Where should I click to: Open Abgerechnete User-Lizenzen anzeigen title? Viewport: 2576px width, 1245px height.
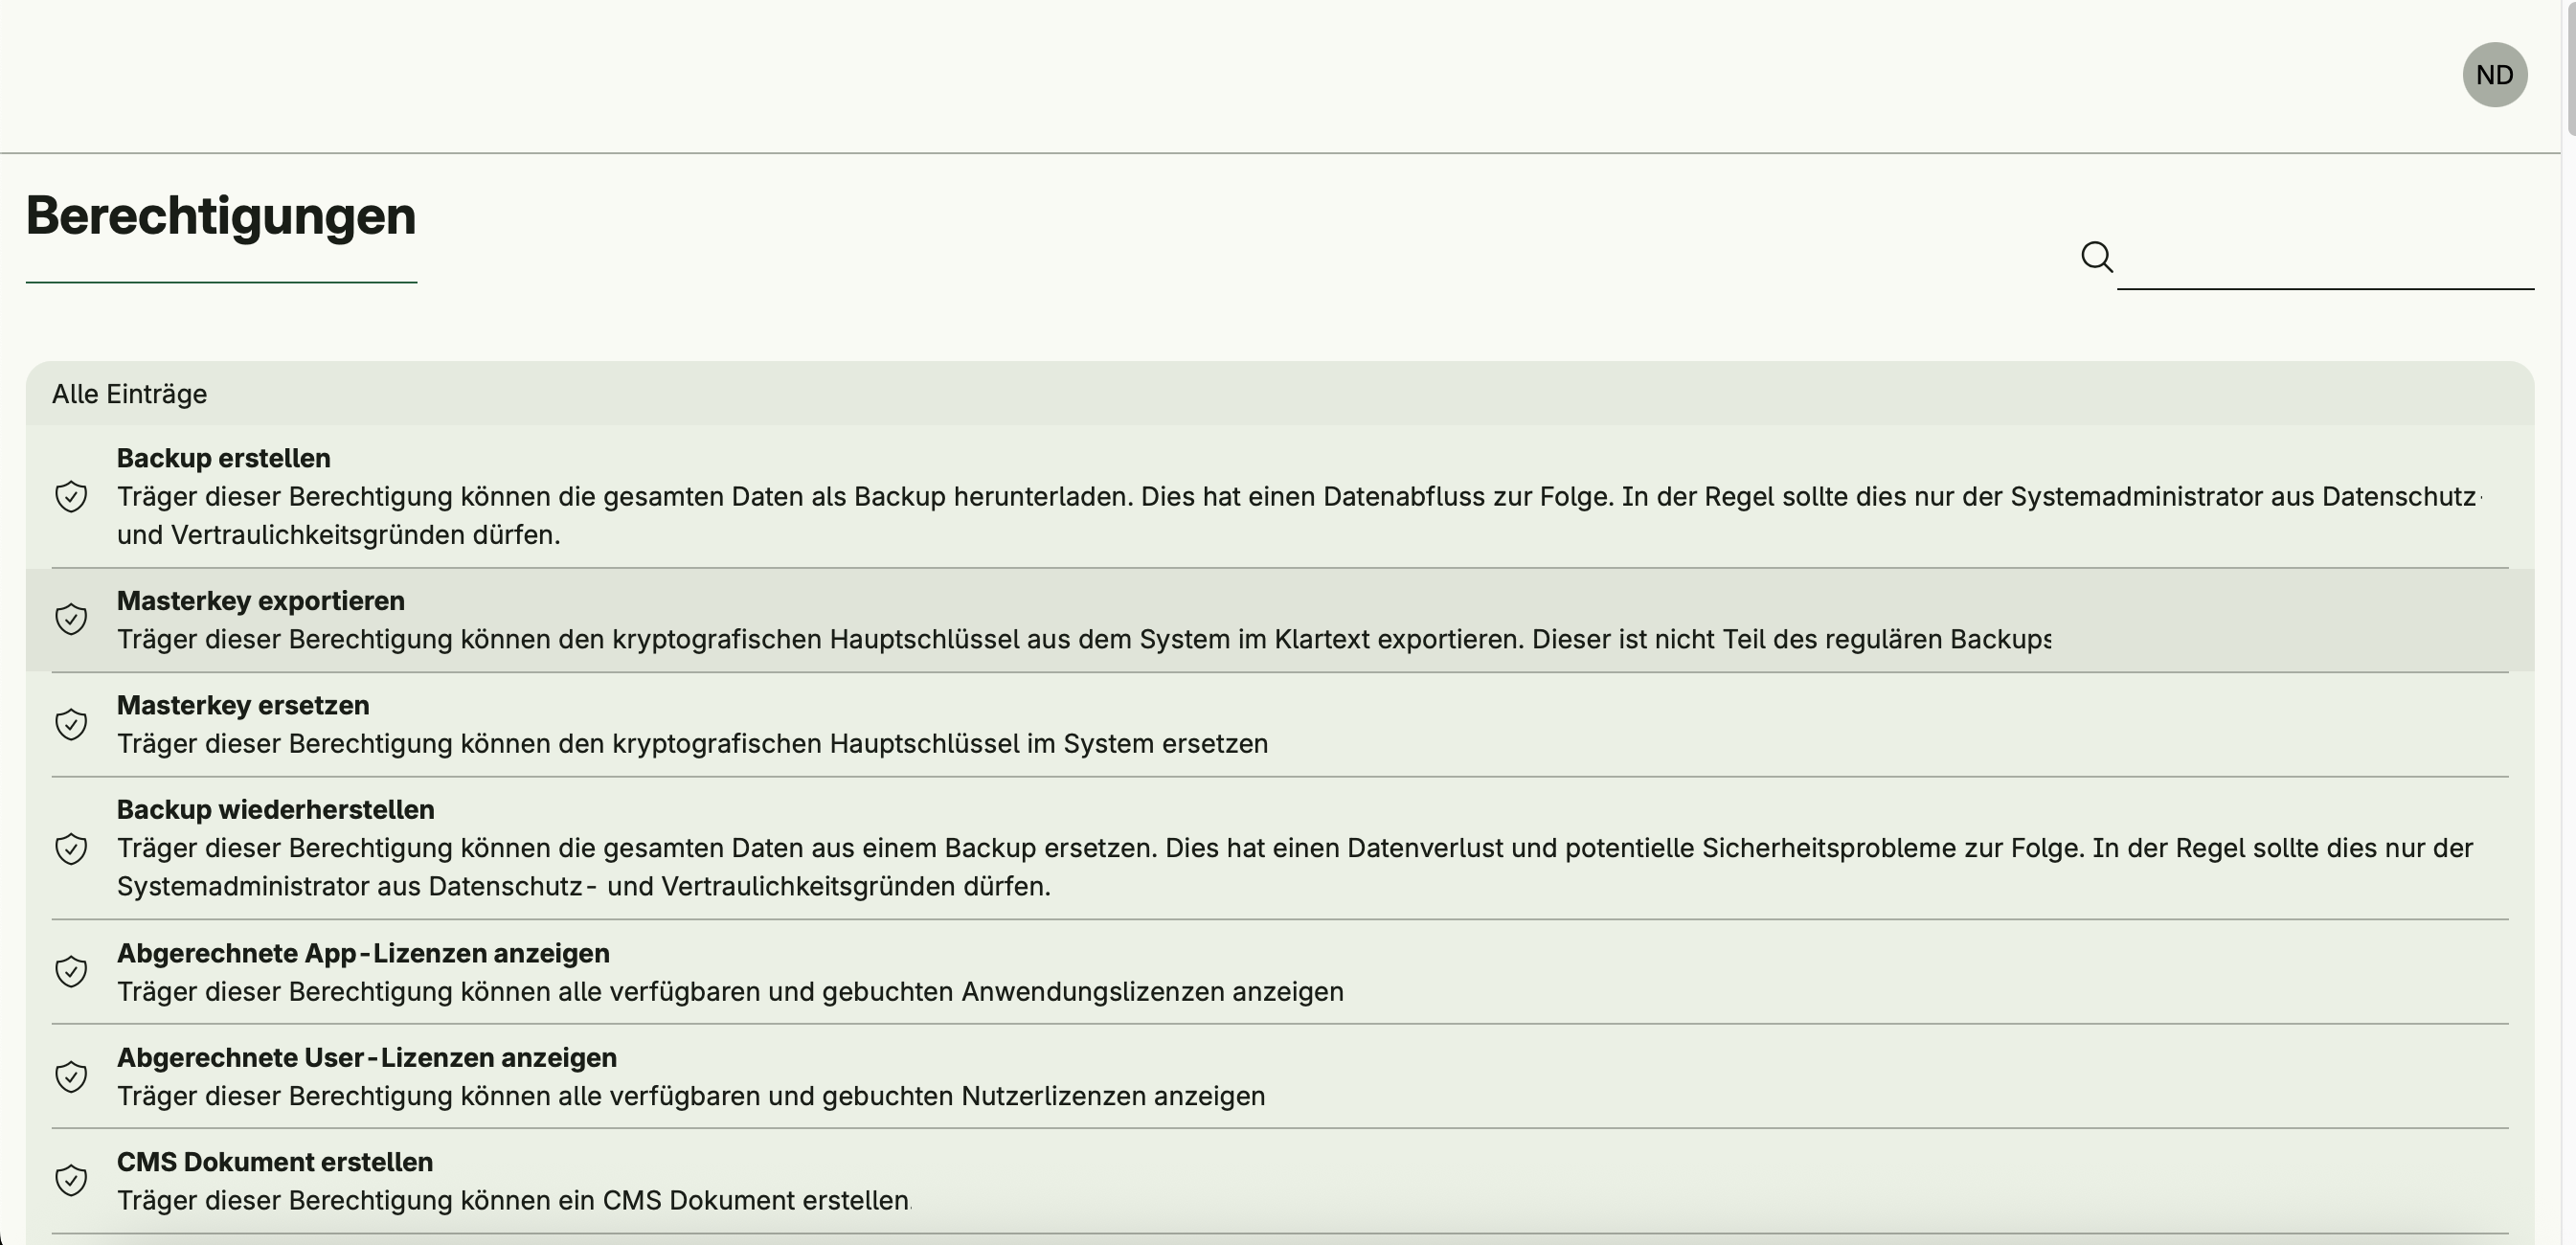(x=367, y=1057)
